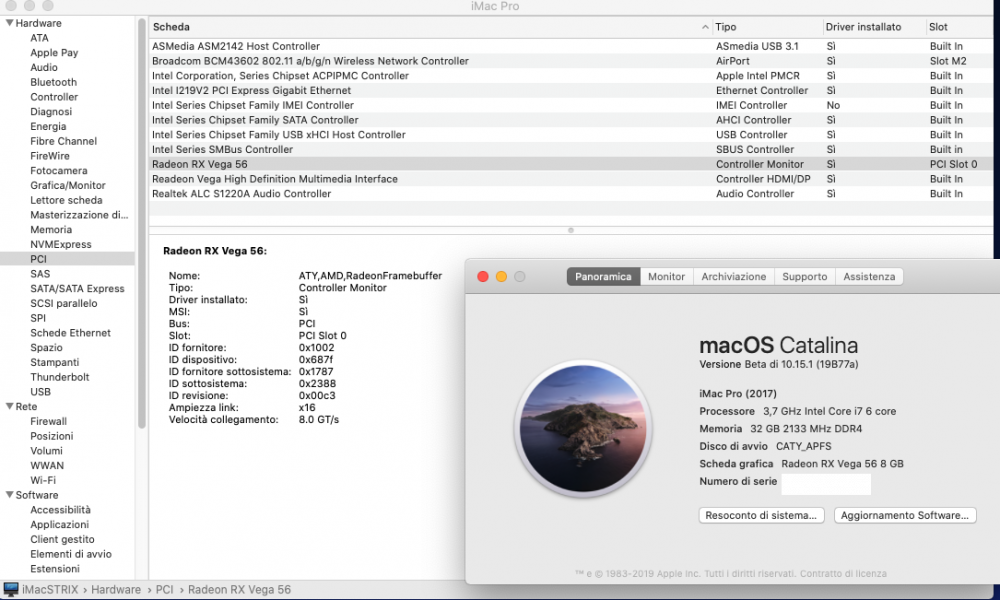
Task: Select Intel Series Chipset Family SATA Controller row
Action: (x=570, y=119)
